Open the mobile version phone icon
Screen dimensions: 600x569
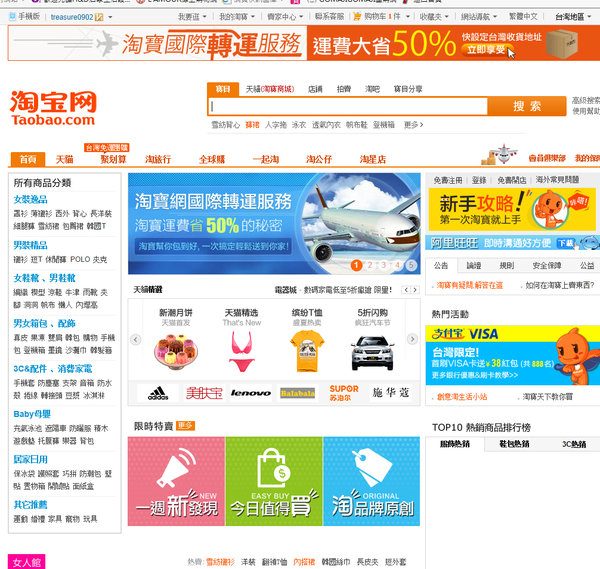click(12, 16)
